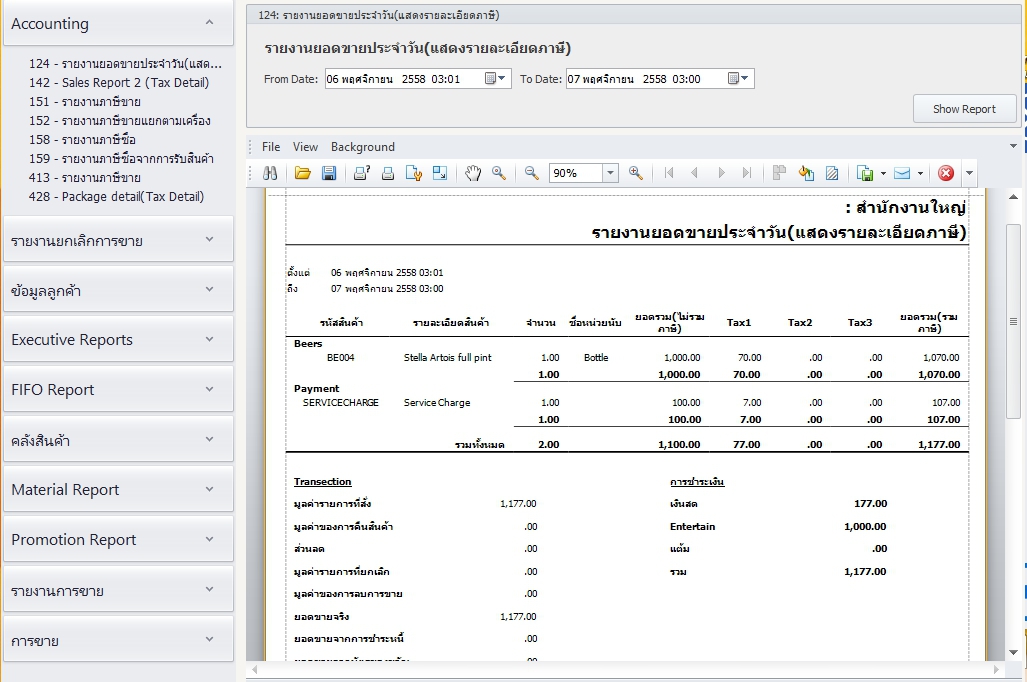
Task: Select the Hand pan tool
Action: [x=473, y=173]
